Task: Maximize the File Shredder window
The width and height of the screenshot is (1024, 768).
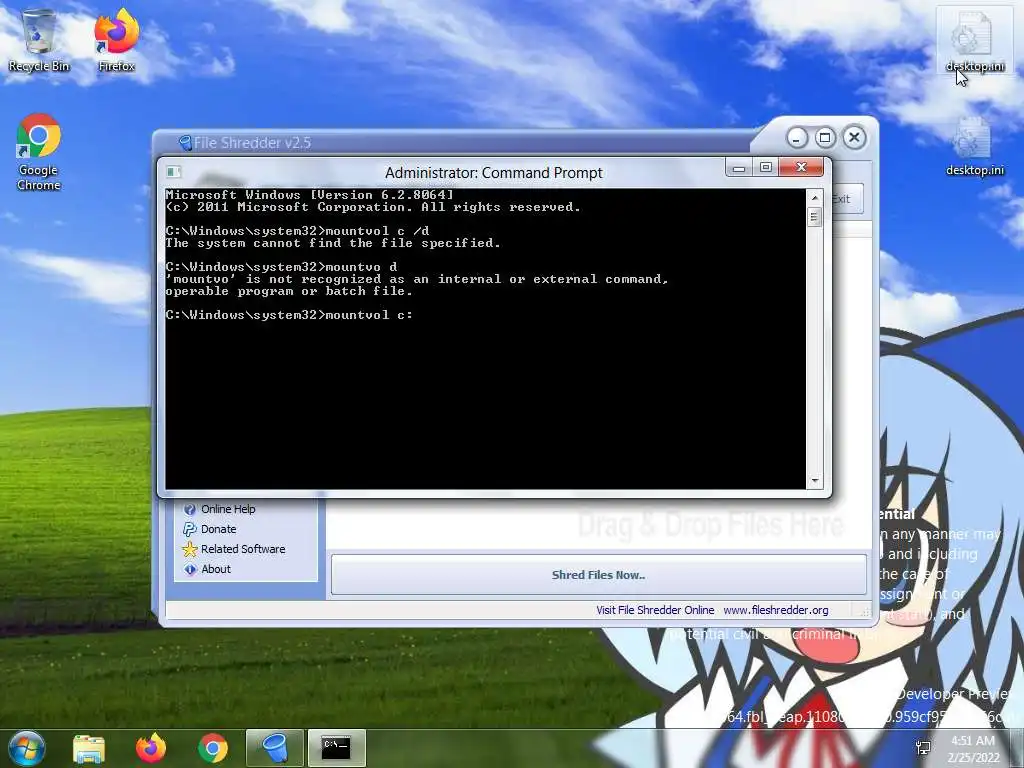Action: (825, 138)
